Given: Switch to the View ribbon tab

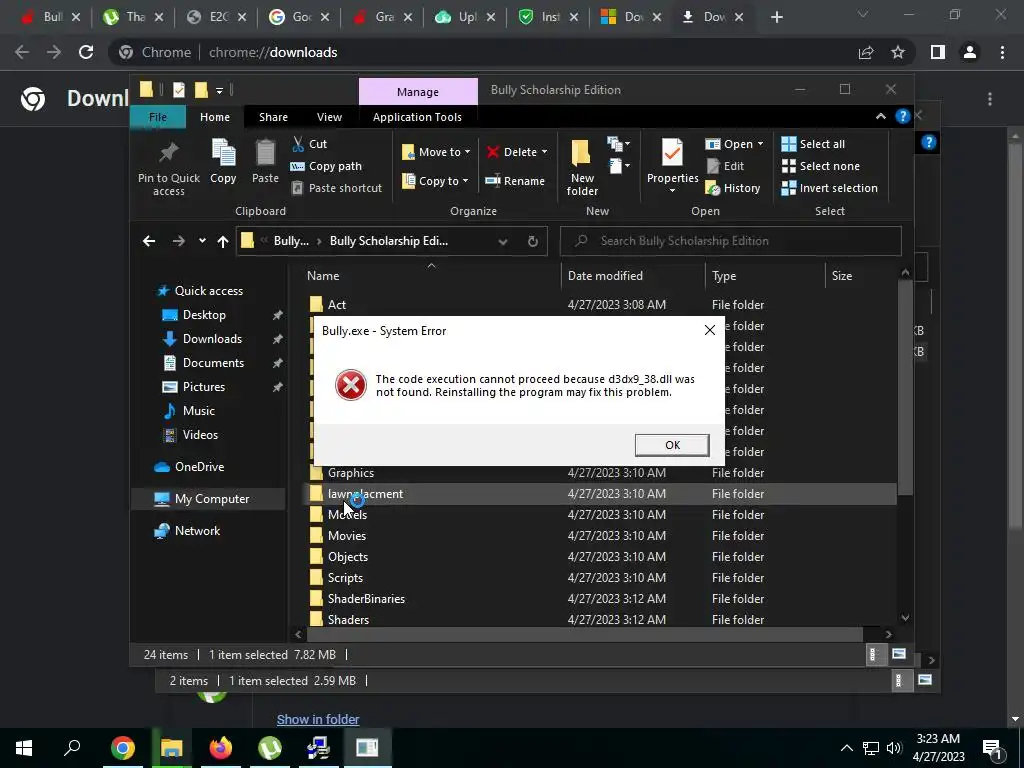Looking at the screenshot, I should pos(329,117).
